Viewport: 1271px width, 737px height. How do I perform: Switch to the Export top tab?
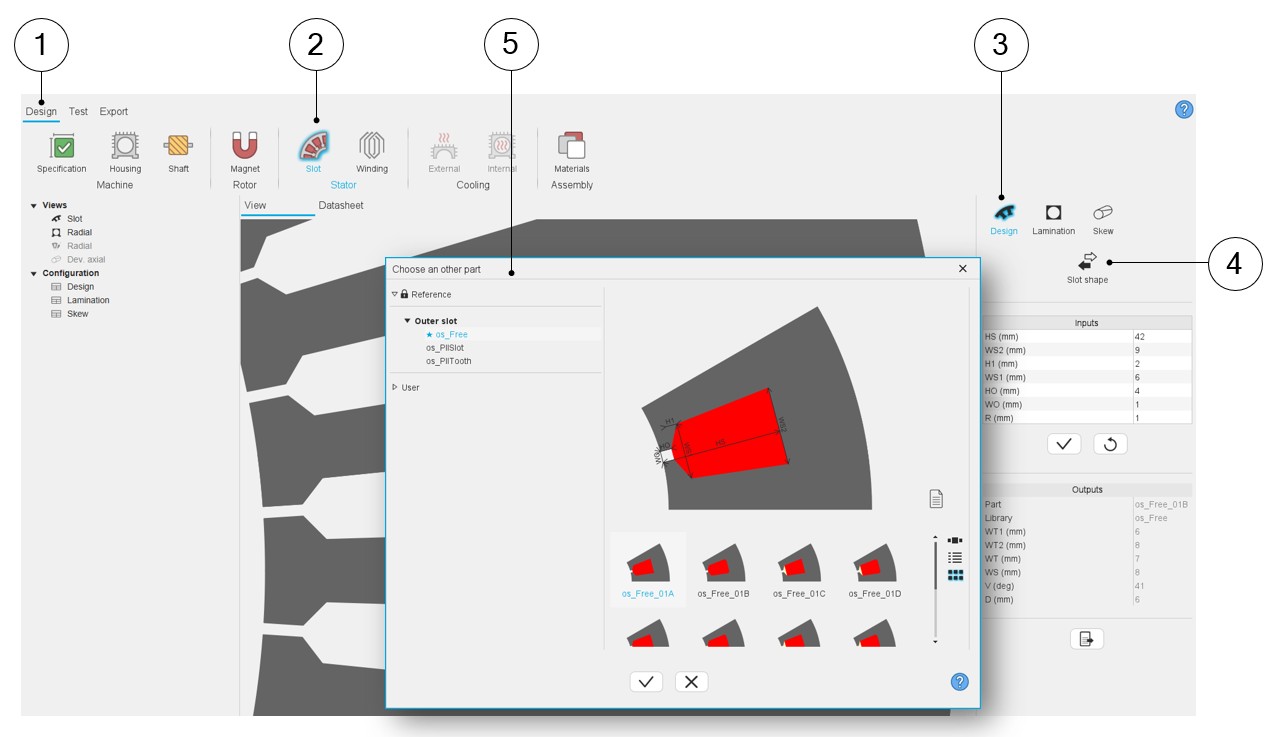coord(113,112)
